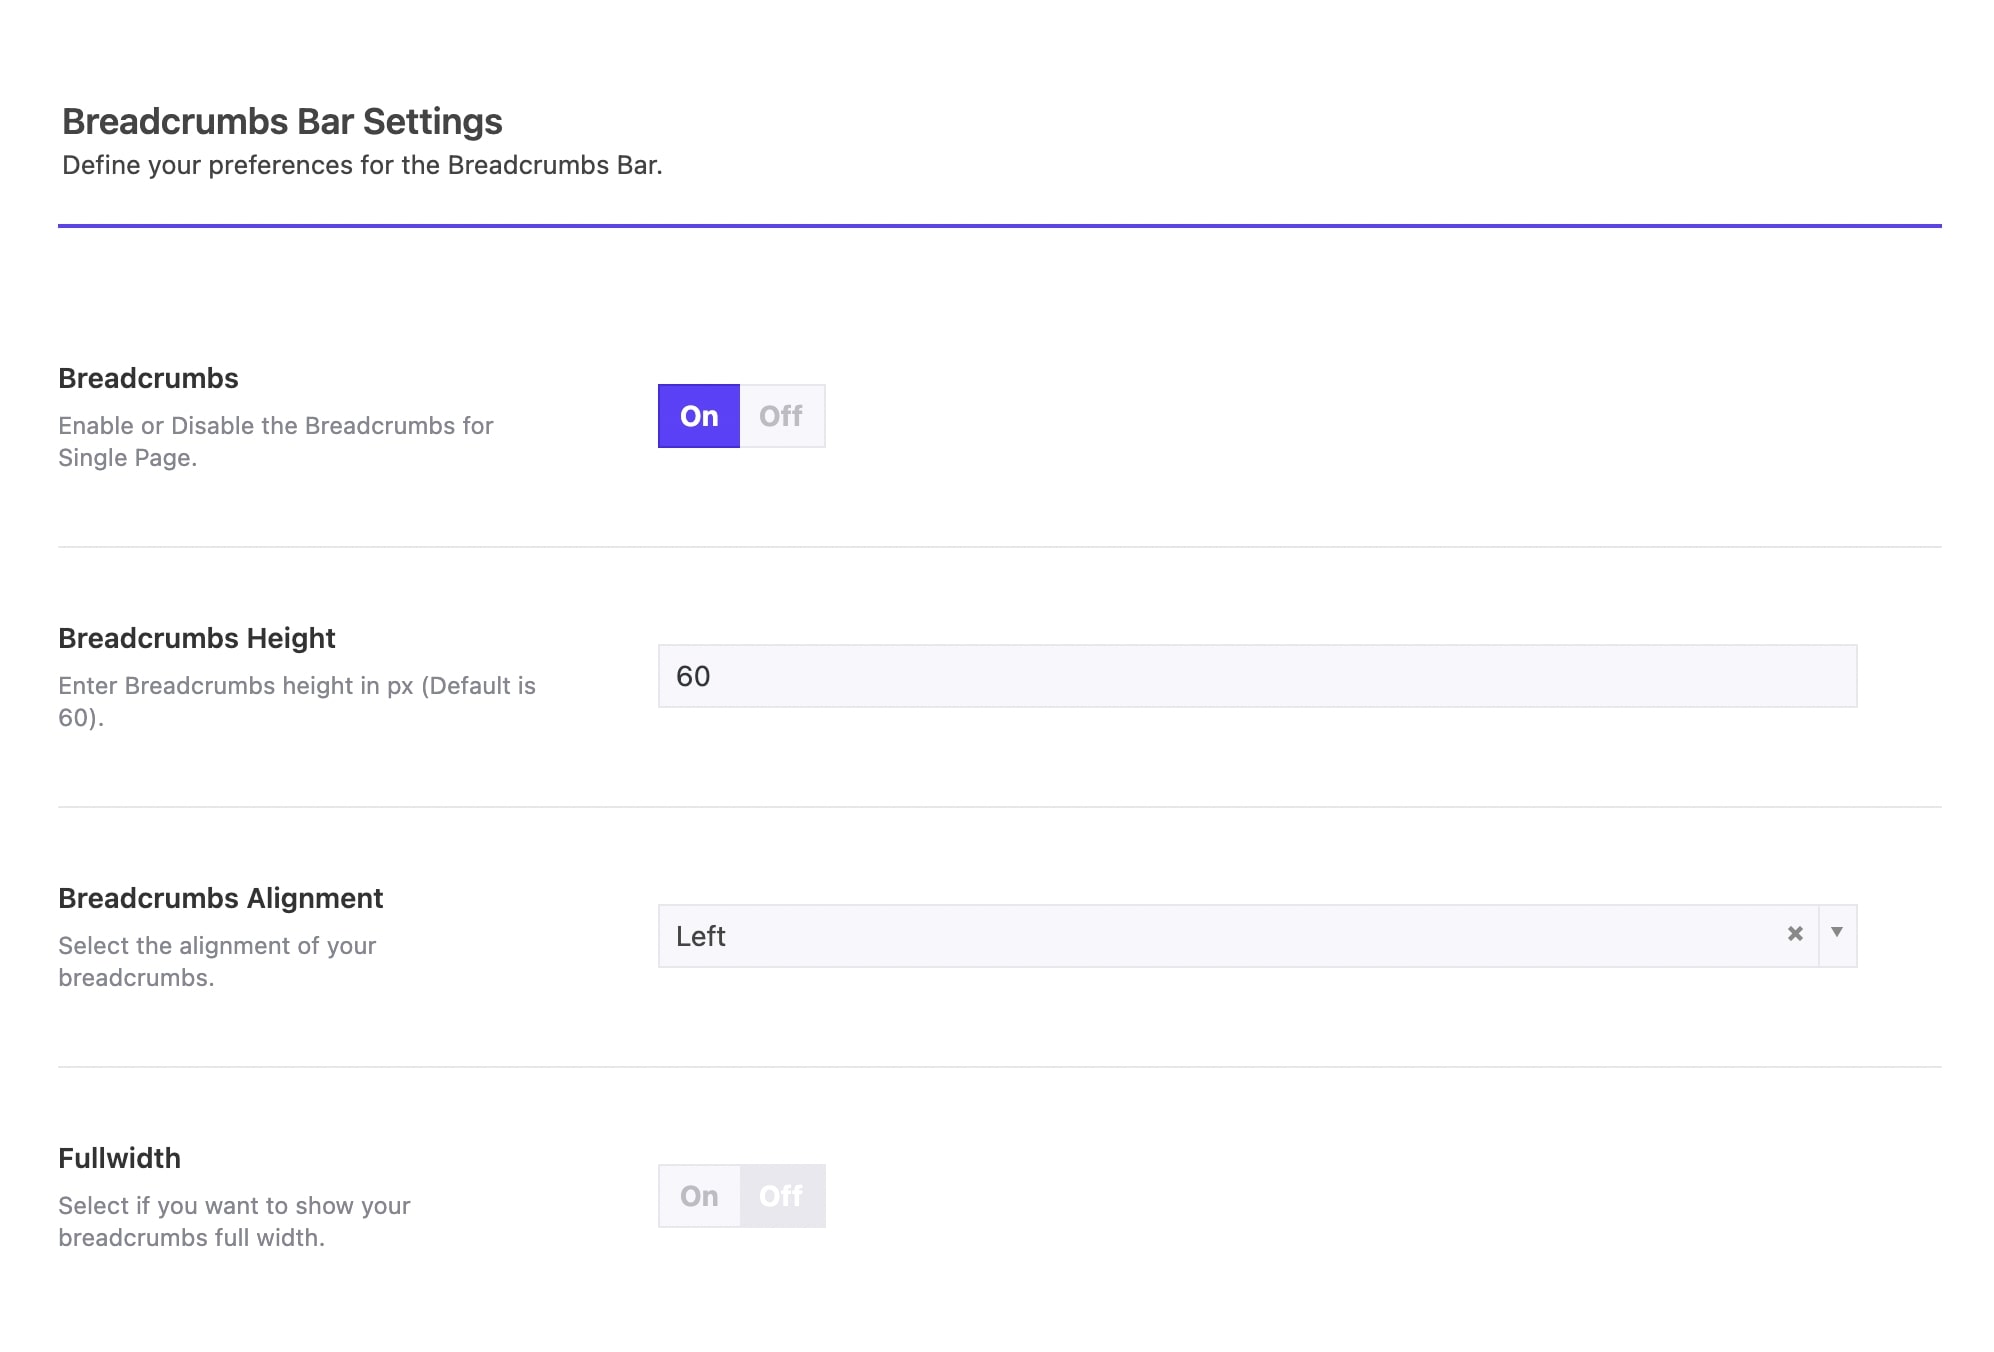Screen dimensions: 1994x1352
Task: Turn the Breadcrumbs toggle On
Action: tap(698, 416)
